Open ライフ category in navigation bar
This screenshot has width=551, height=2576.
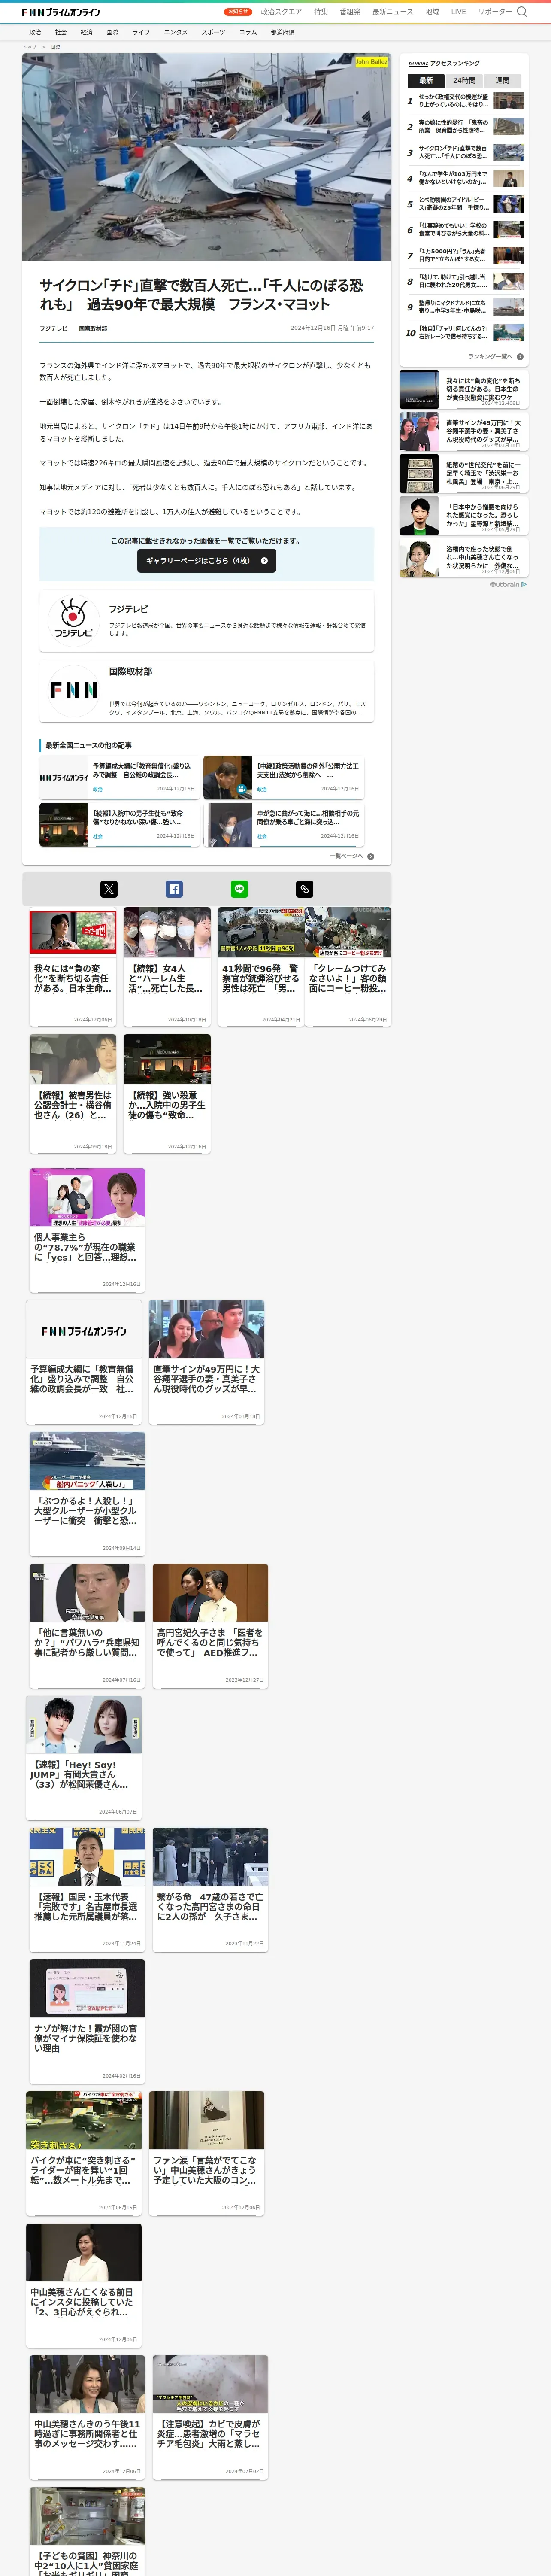click(x=141, y=32)
